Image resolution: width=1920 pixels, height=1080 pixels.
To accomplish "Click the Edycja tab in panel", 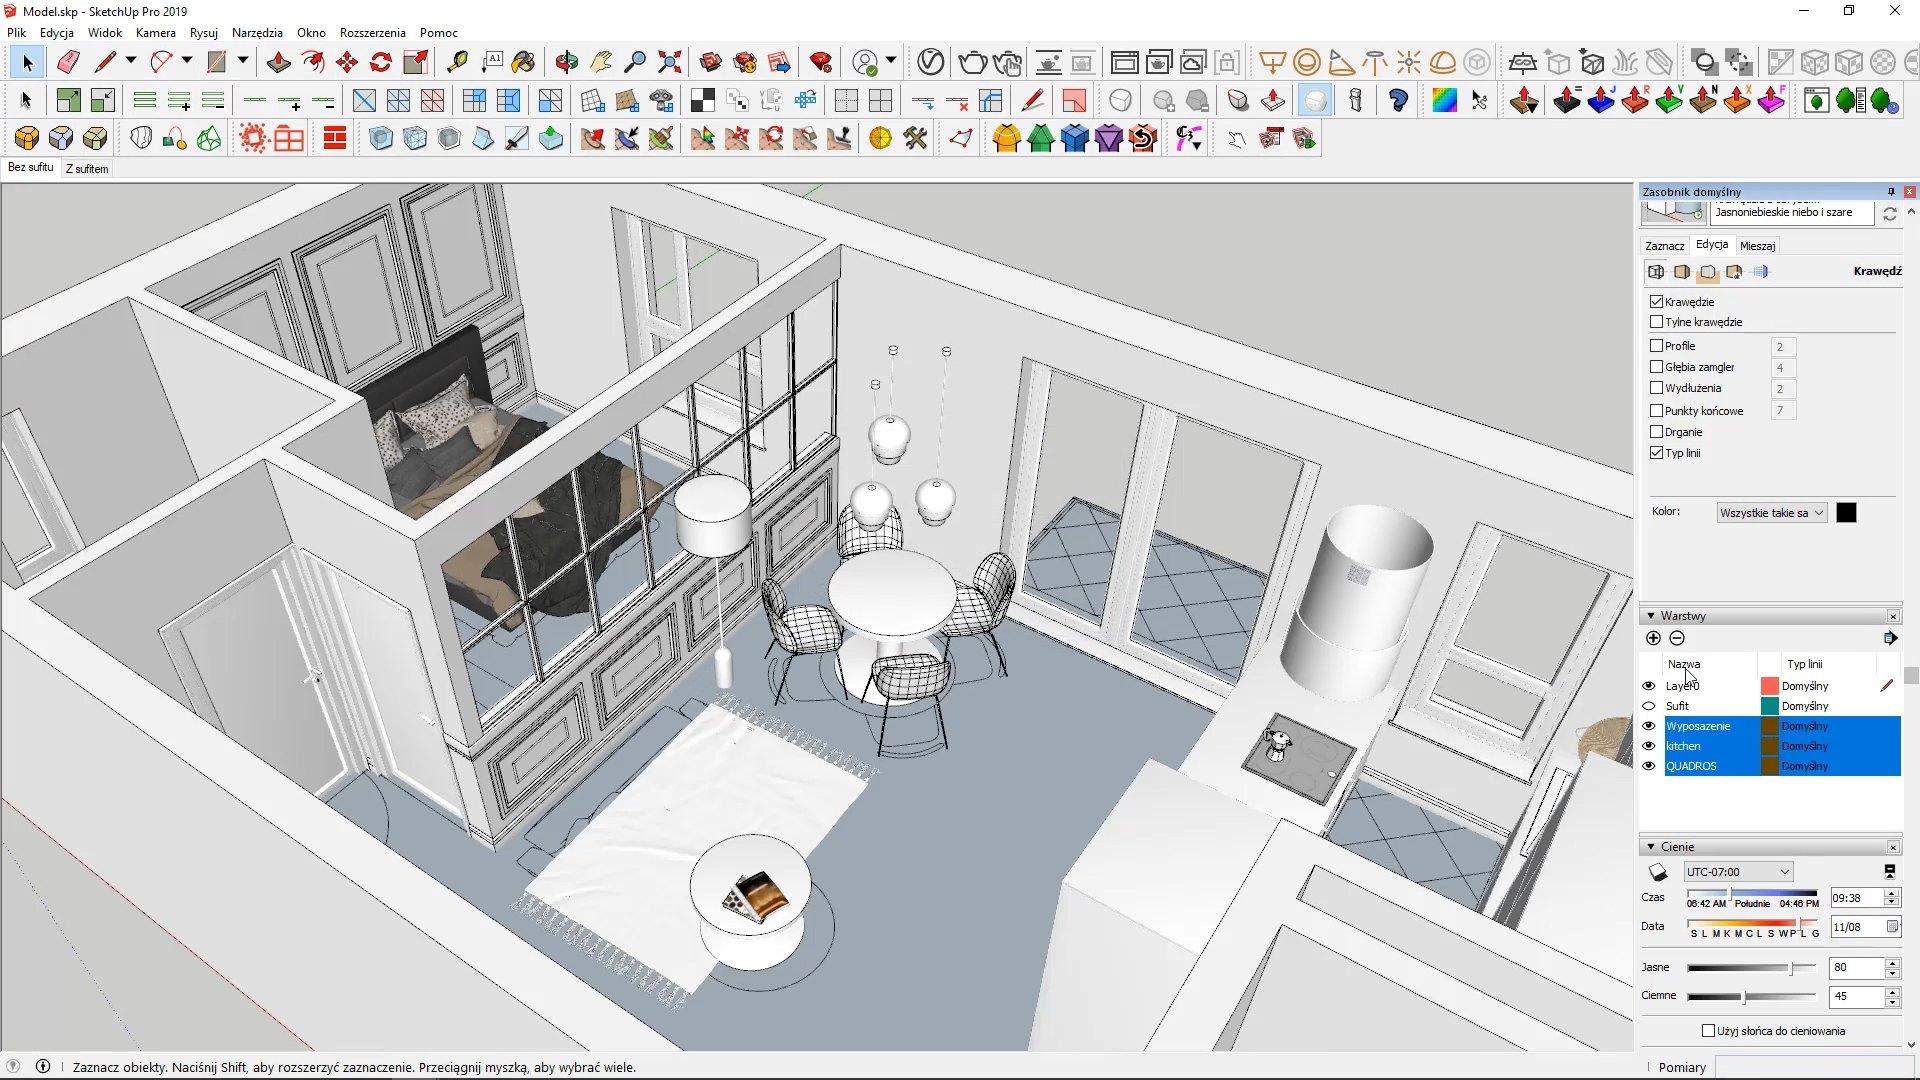I will 1714,245.
